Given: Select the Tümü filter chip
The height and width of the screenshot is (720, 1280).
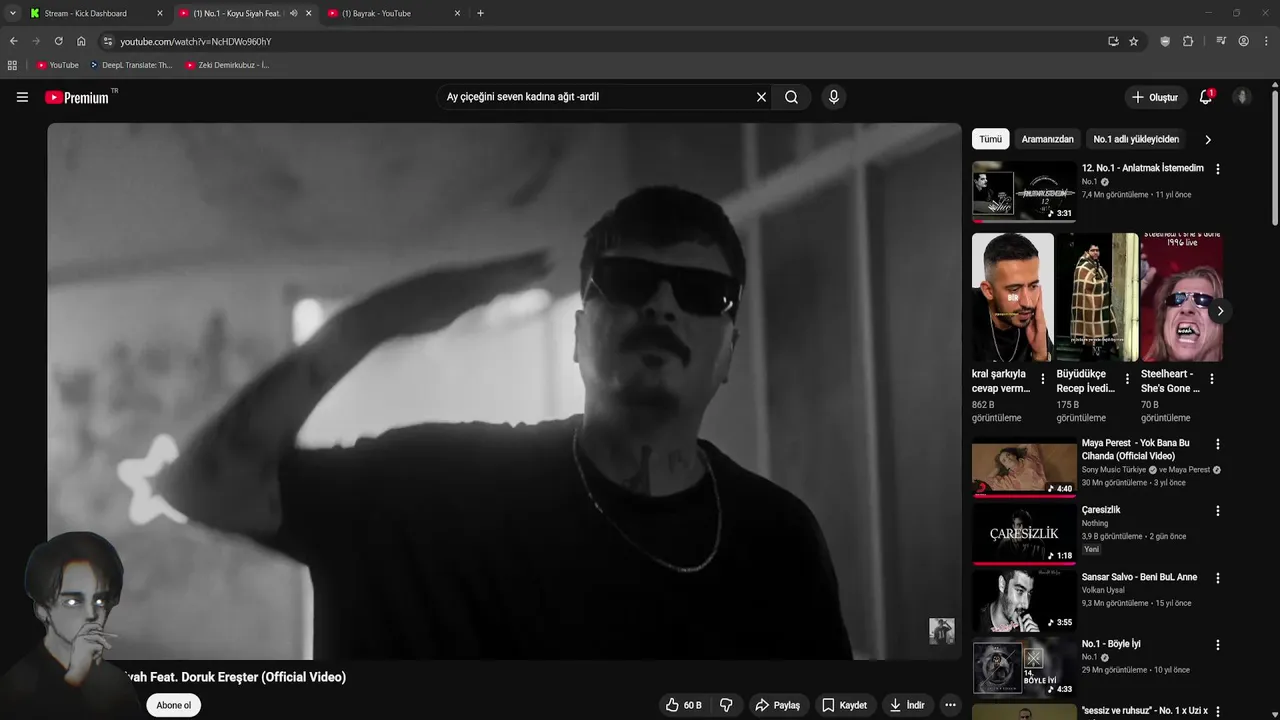Looking at the screenshot, I should (990, 139).
